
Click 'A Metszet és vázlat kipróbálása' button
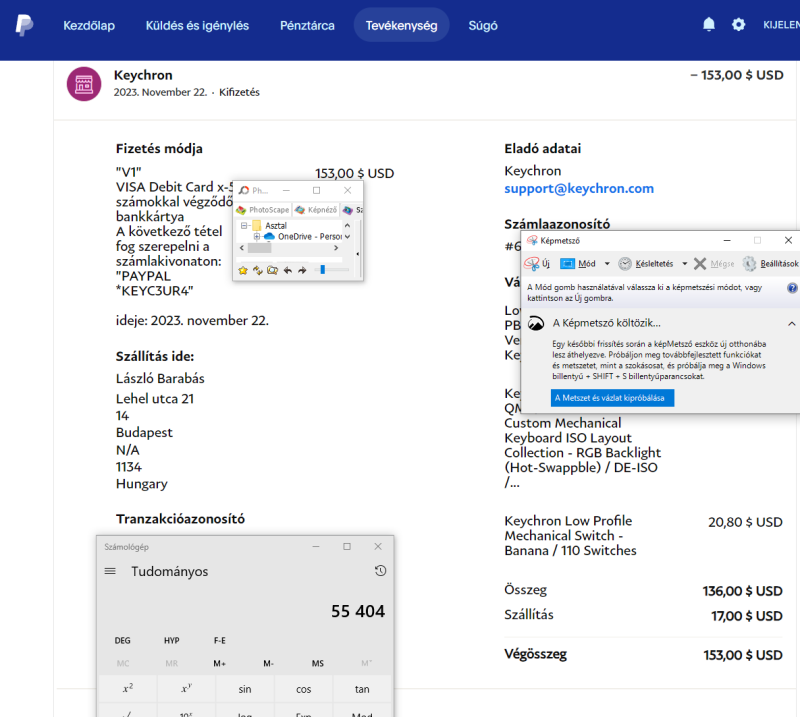[x=612, y=398]
